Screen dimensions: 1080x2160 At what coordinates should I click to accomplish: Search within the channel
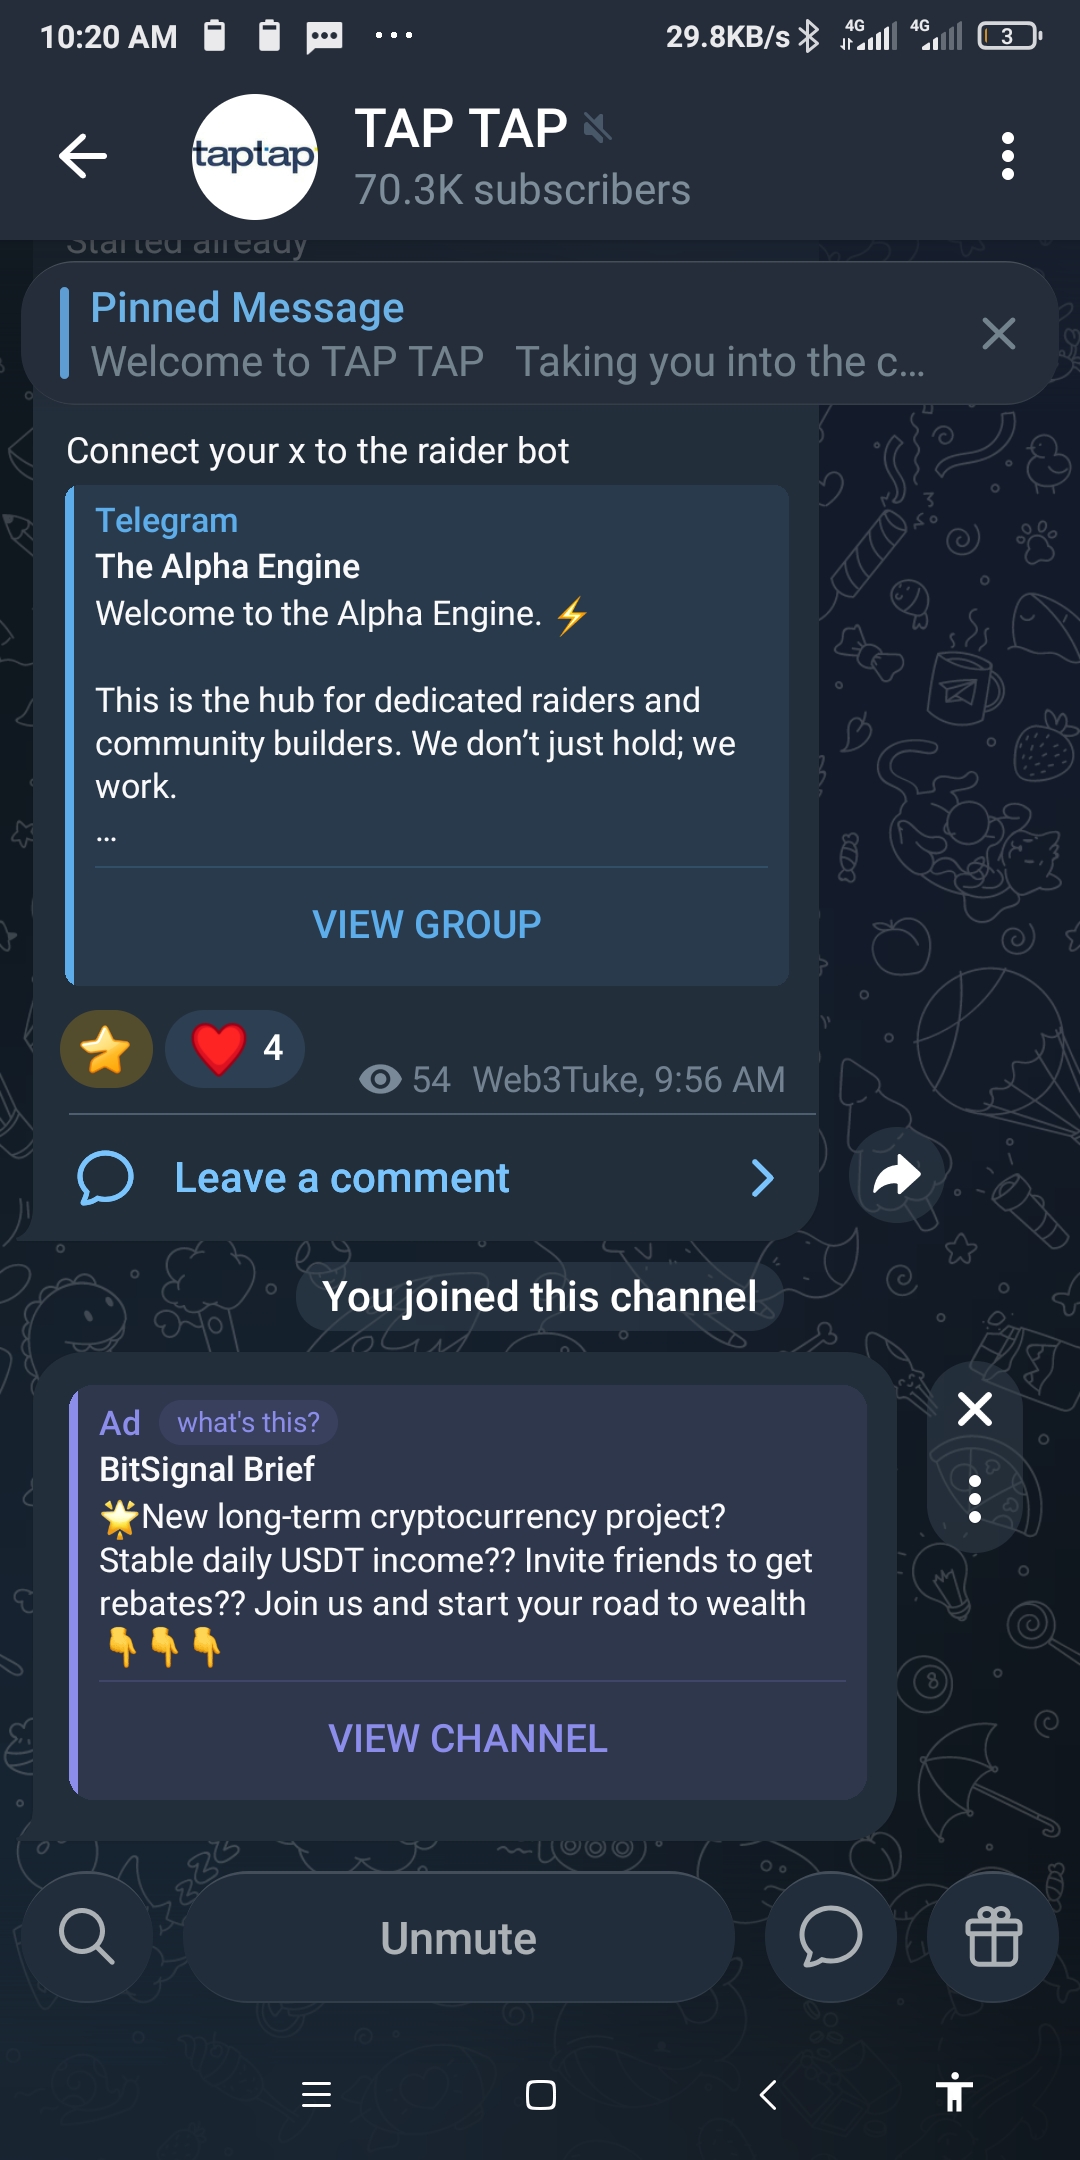coord(87,1937)
